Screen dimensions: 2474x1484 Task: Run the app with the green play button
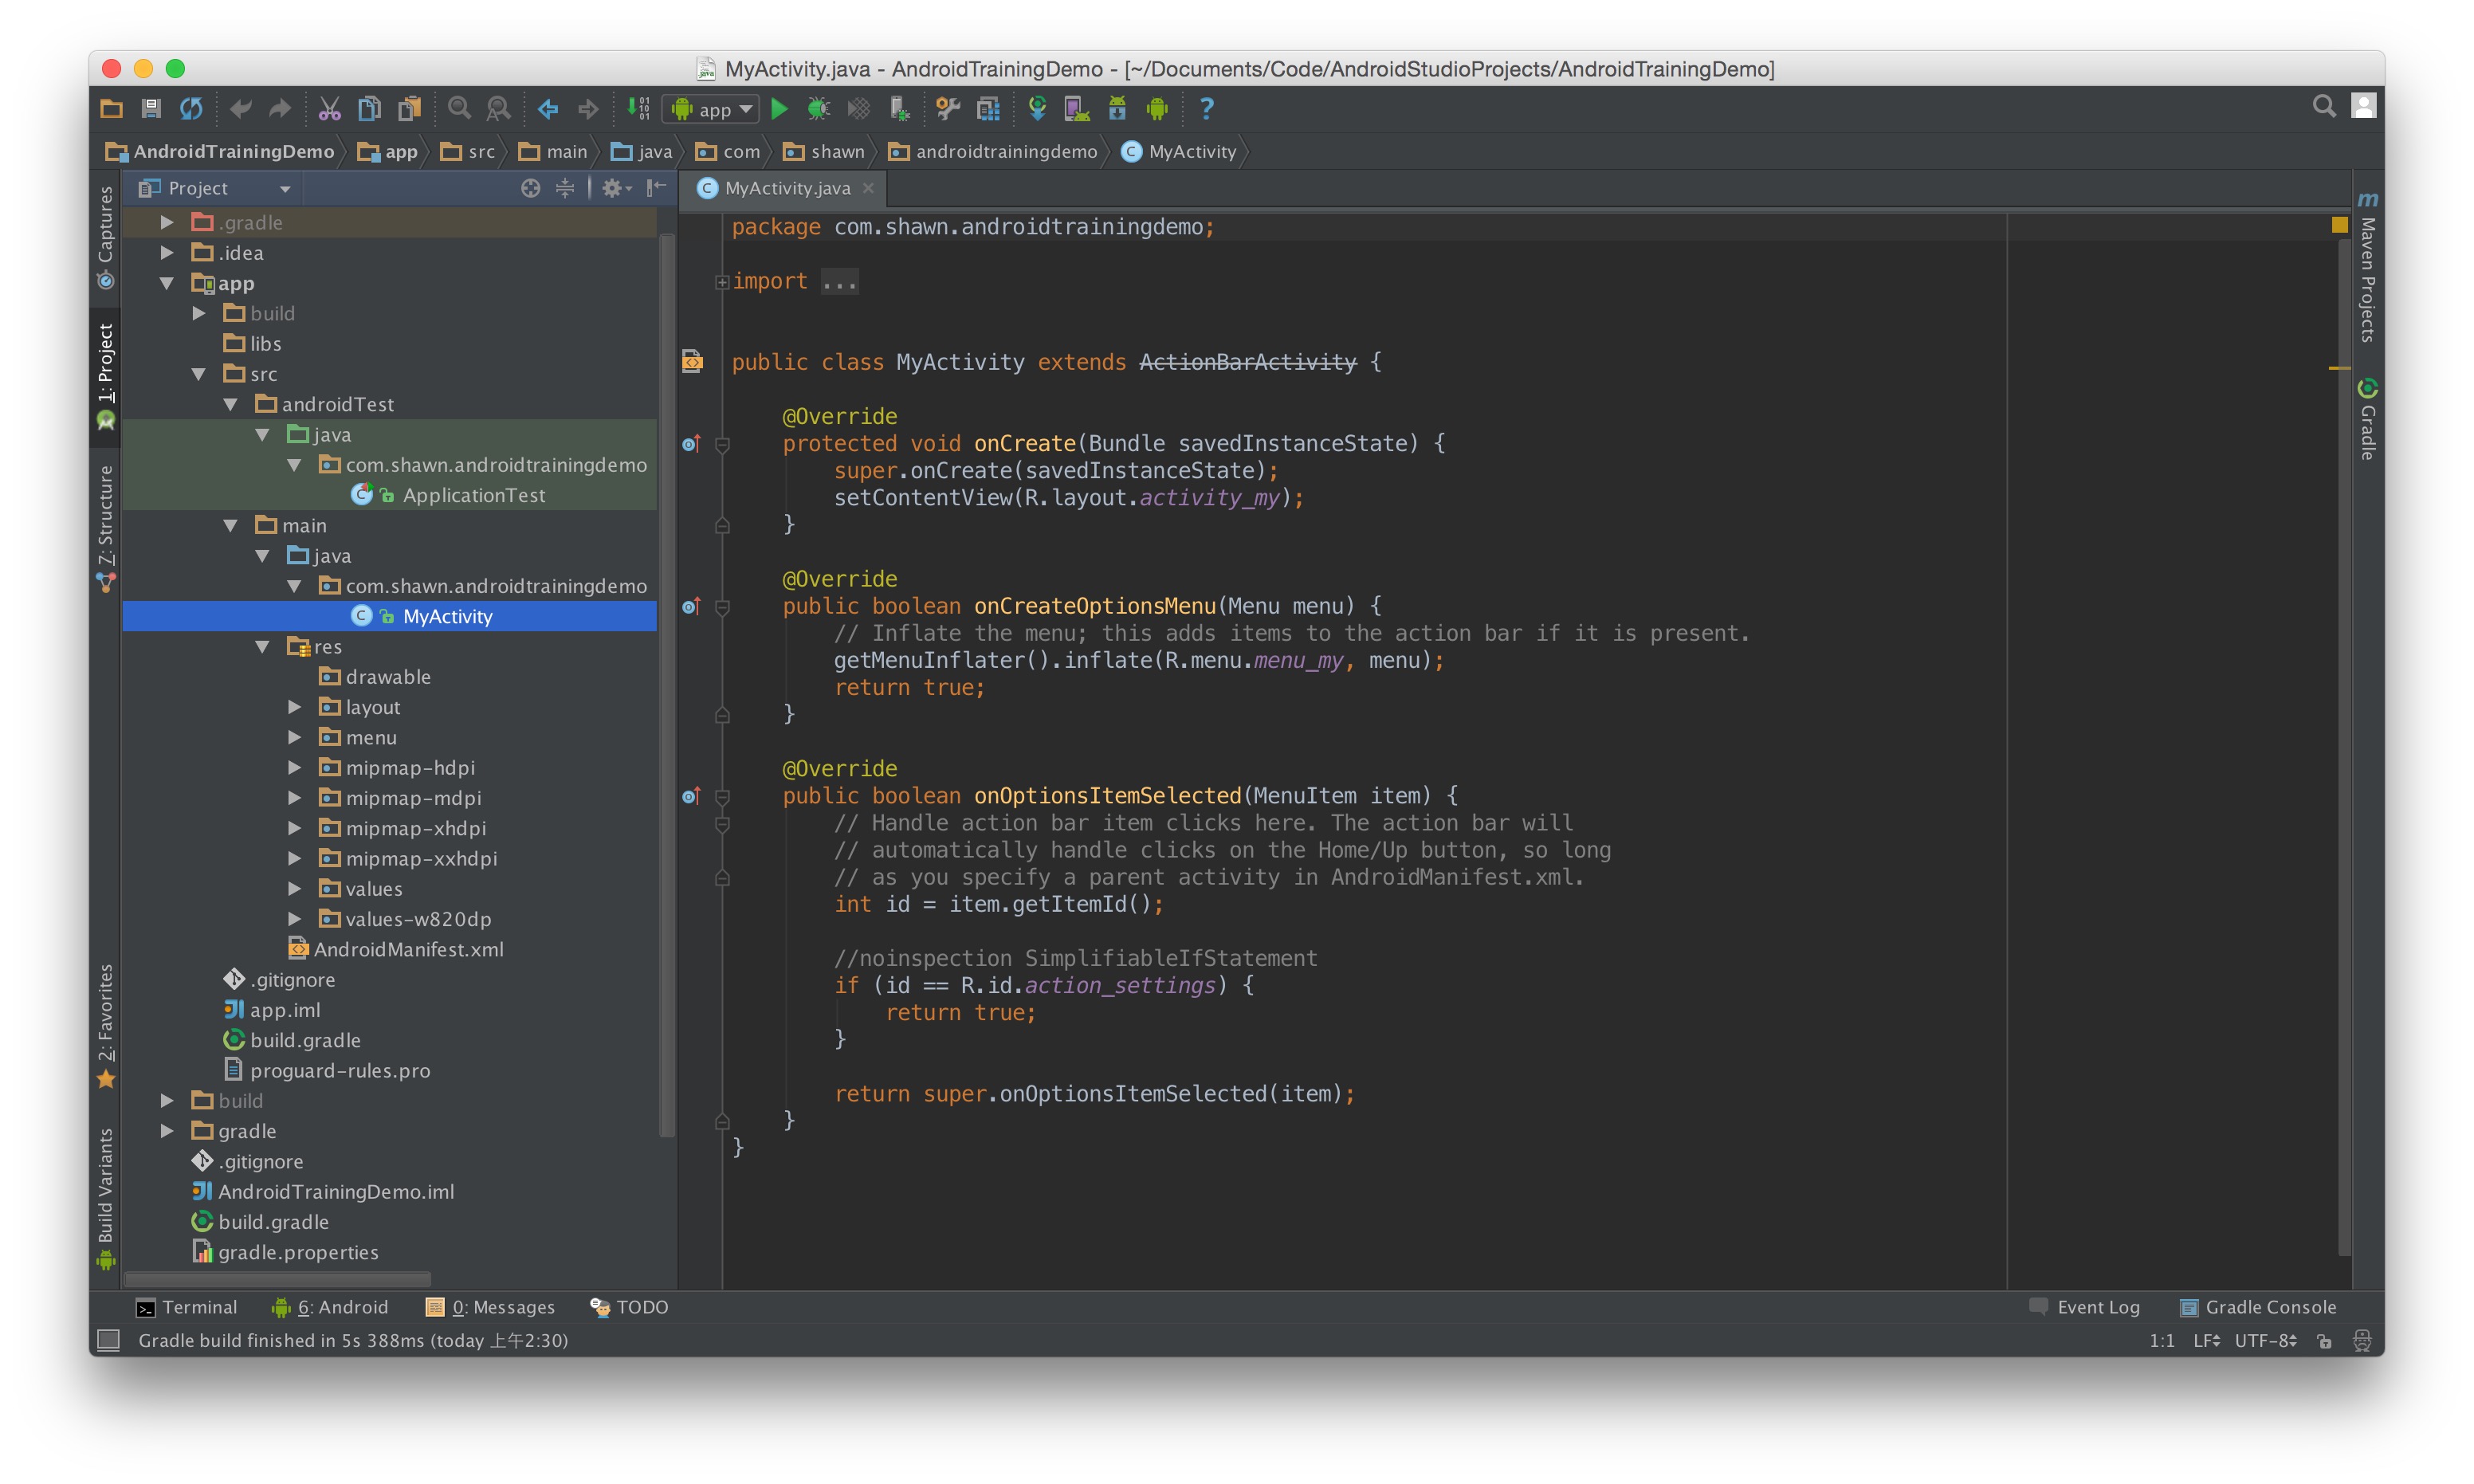pos(780,109)
